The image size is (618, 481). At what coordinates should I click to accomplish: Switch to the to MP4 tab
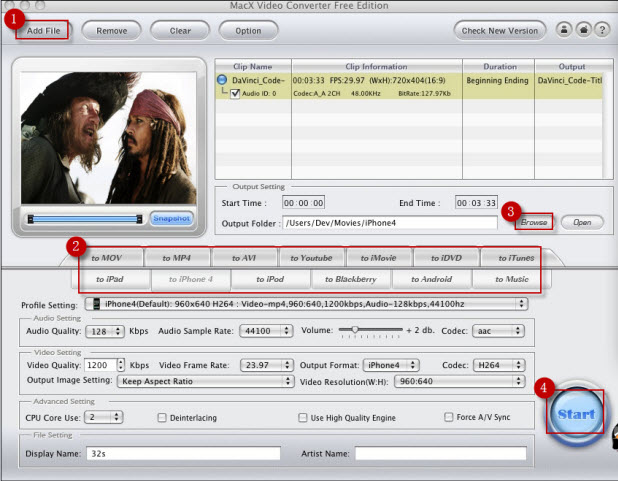[x=177, y=258]
